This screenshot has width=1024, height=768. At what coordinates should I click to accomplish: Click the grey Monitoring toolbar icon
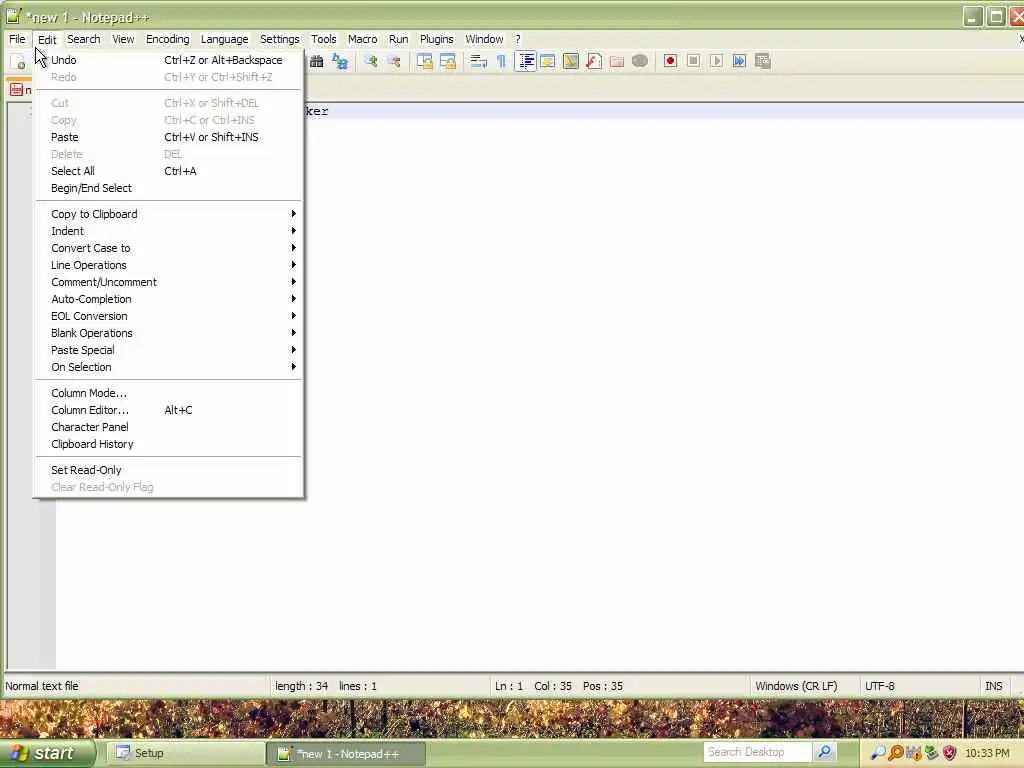(640, 61)
